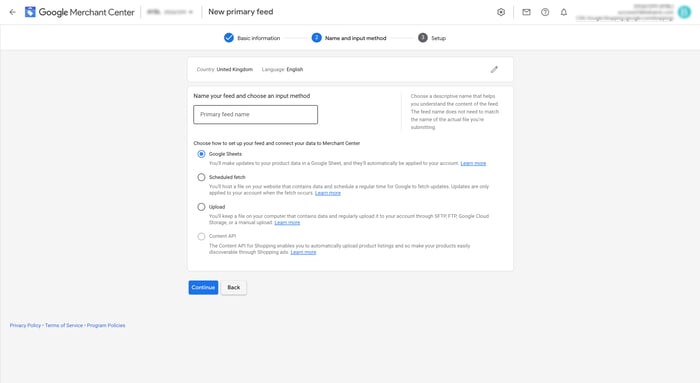The height and width of the screenshot is (383, 700).
Task: Open the Terms of Service link
Action: tap(64, 325)
